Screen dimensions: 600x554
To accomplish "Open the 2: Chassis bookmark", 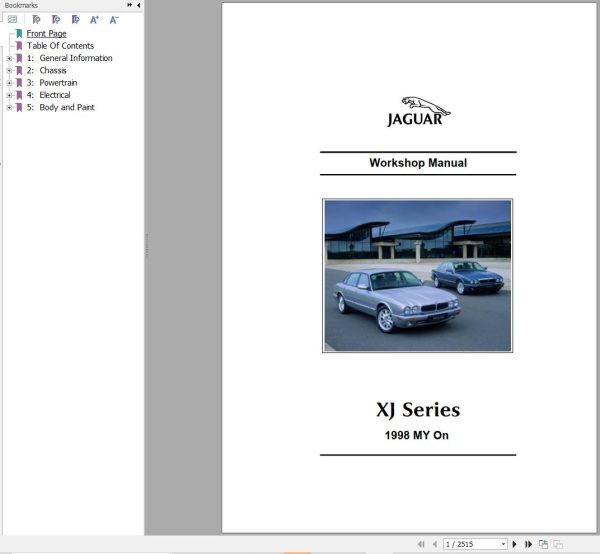I will coord(46,70).
